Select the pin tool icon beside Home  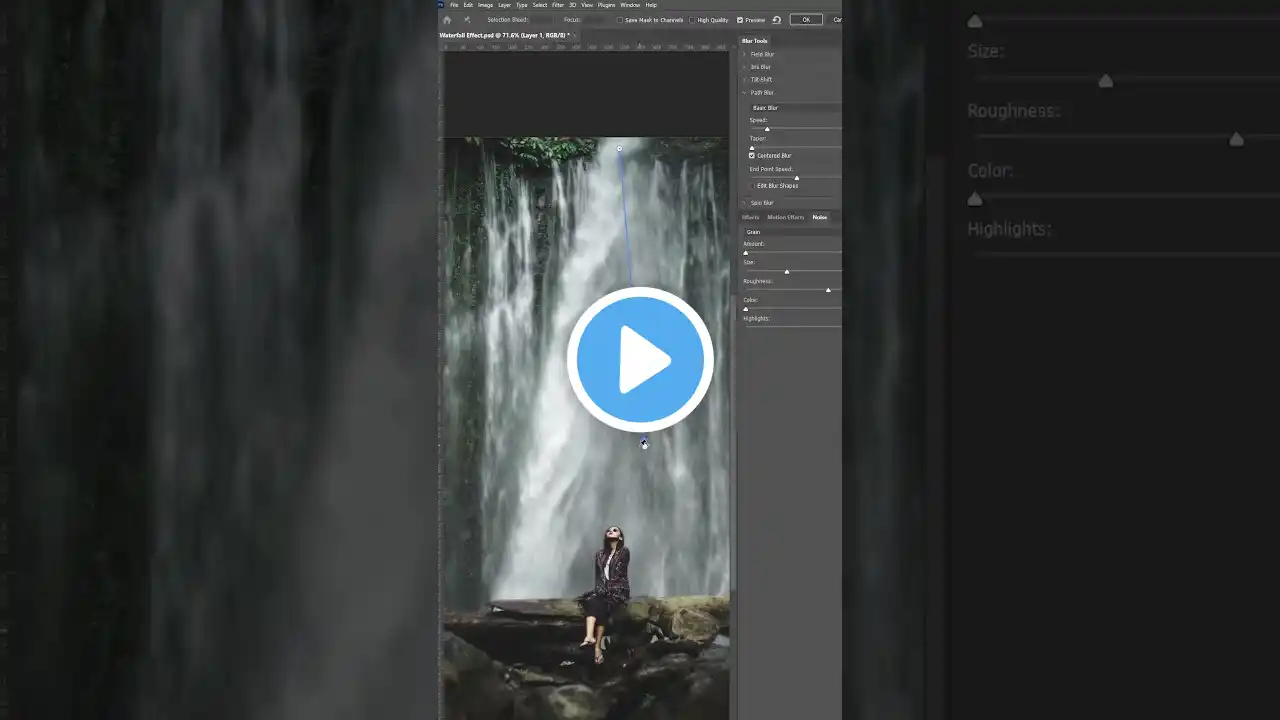point(467,20)
